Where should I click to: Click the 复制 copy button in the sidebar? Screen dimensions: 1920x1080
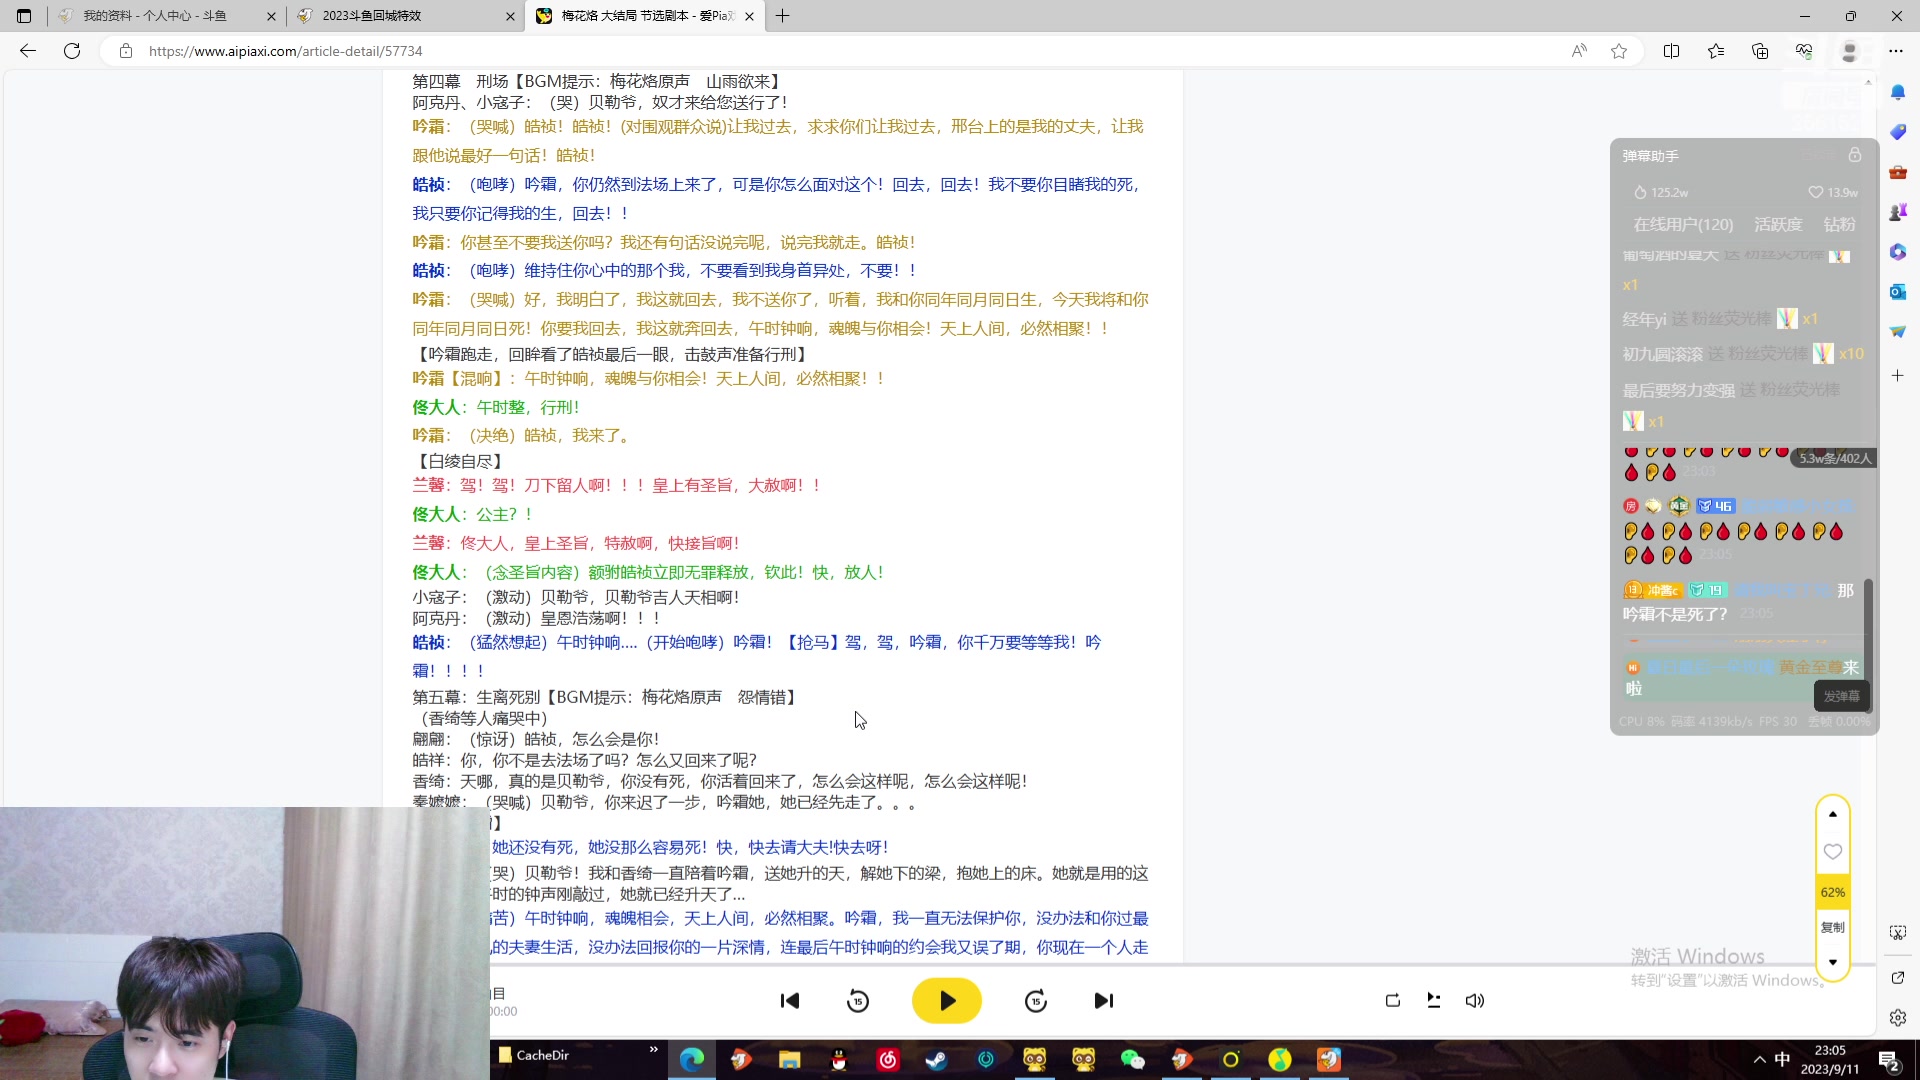click(1832, 927)
